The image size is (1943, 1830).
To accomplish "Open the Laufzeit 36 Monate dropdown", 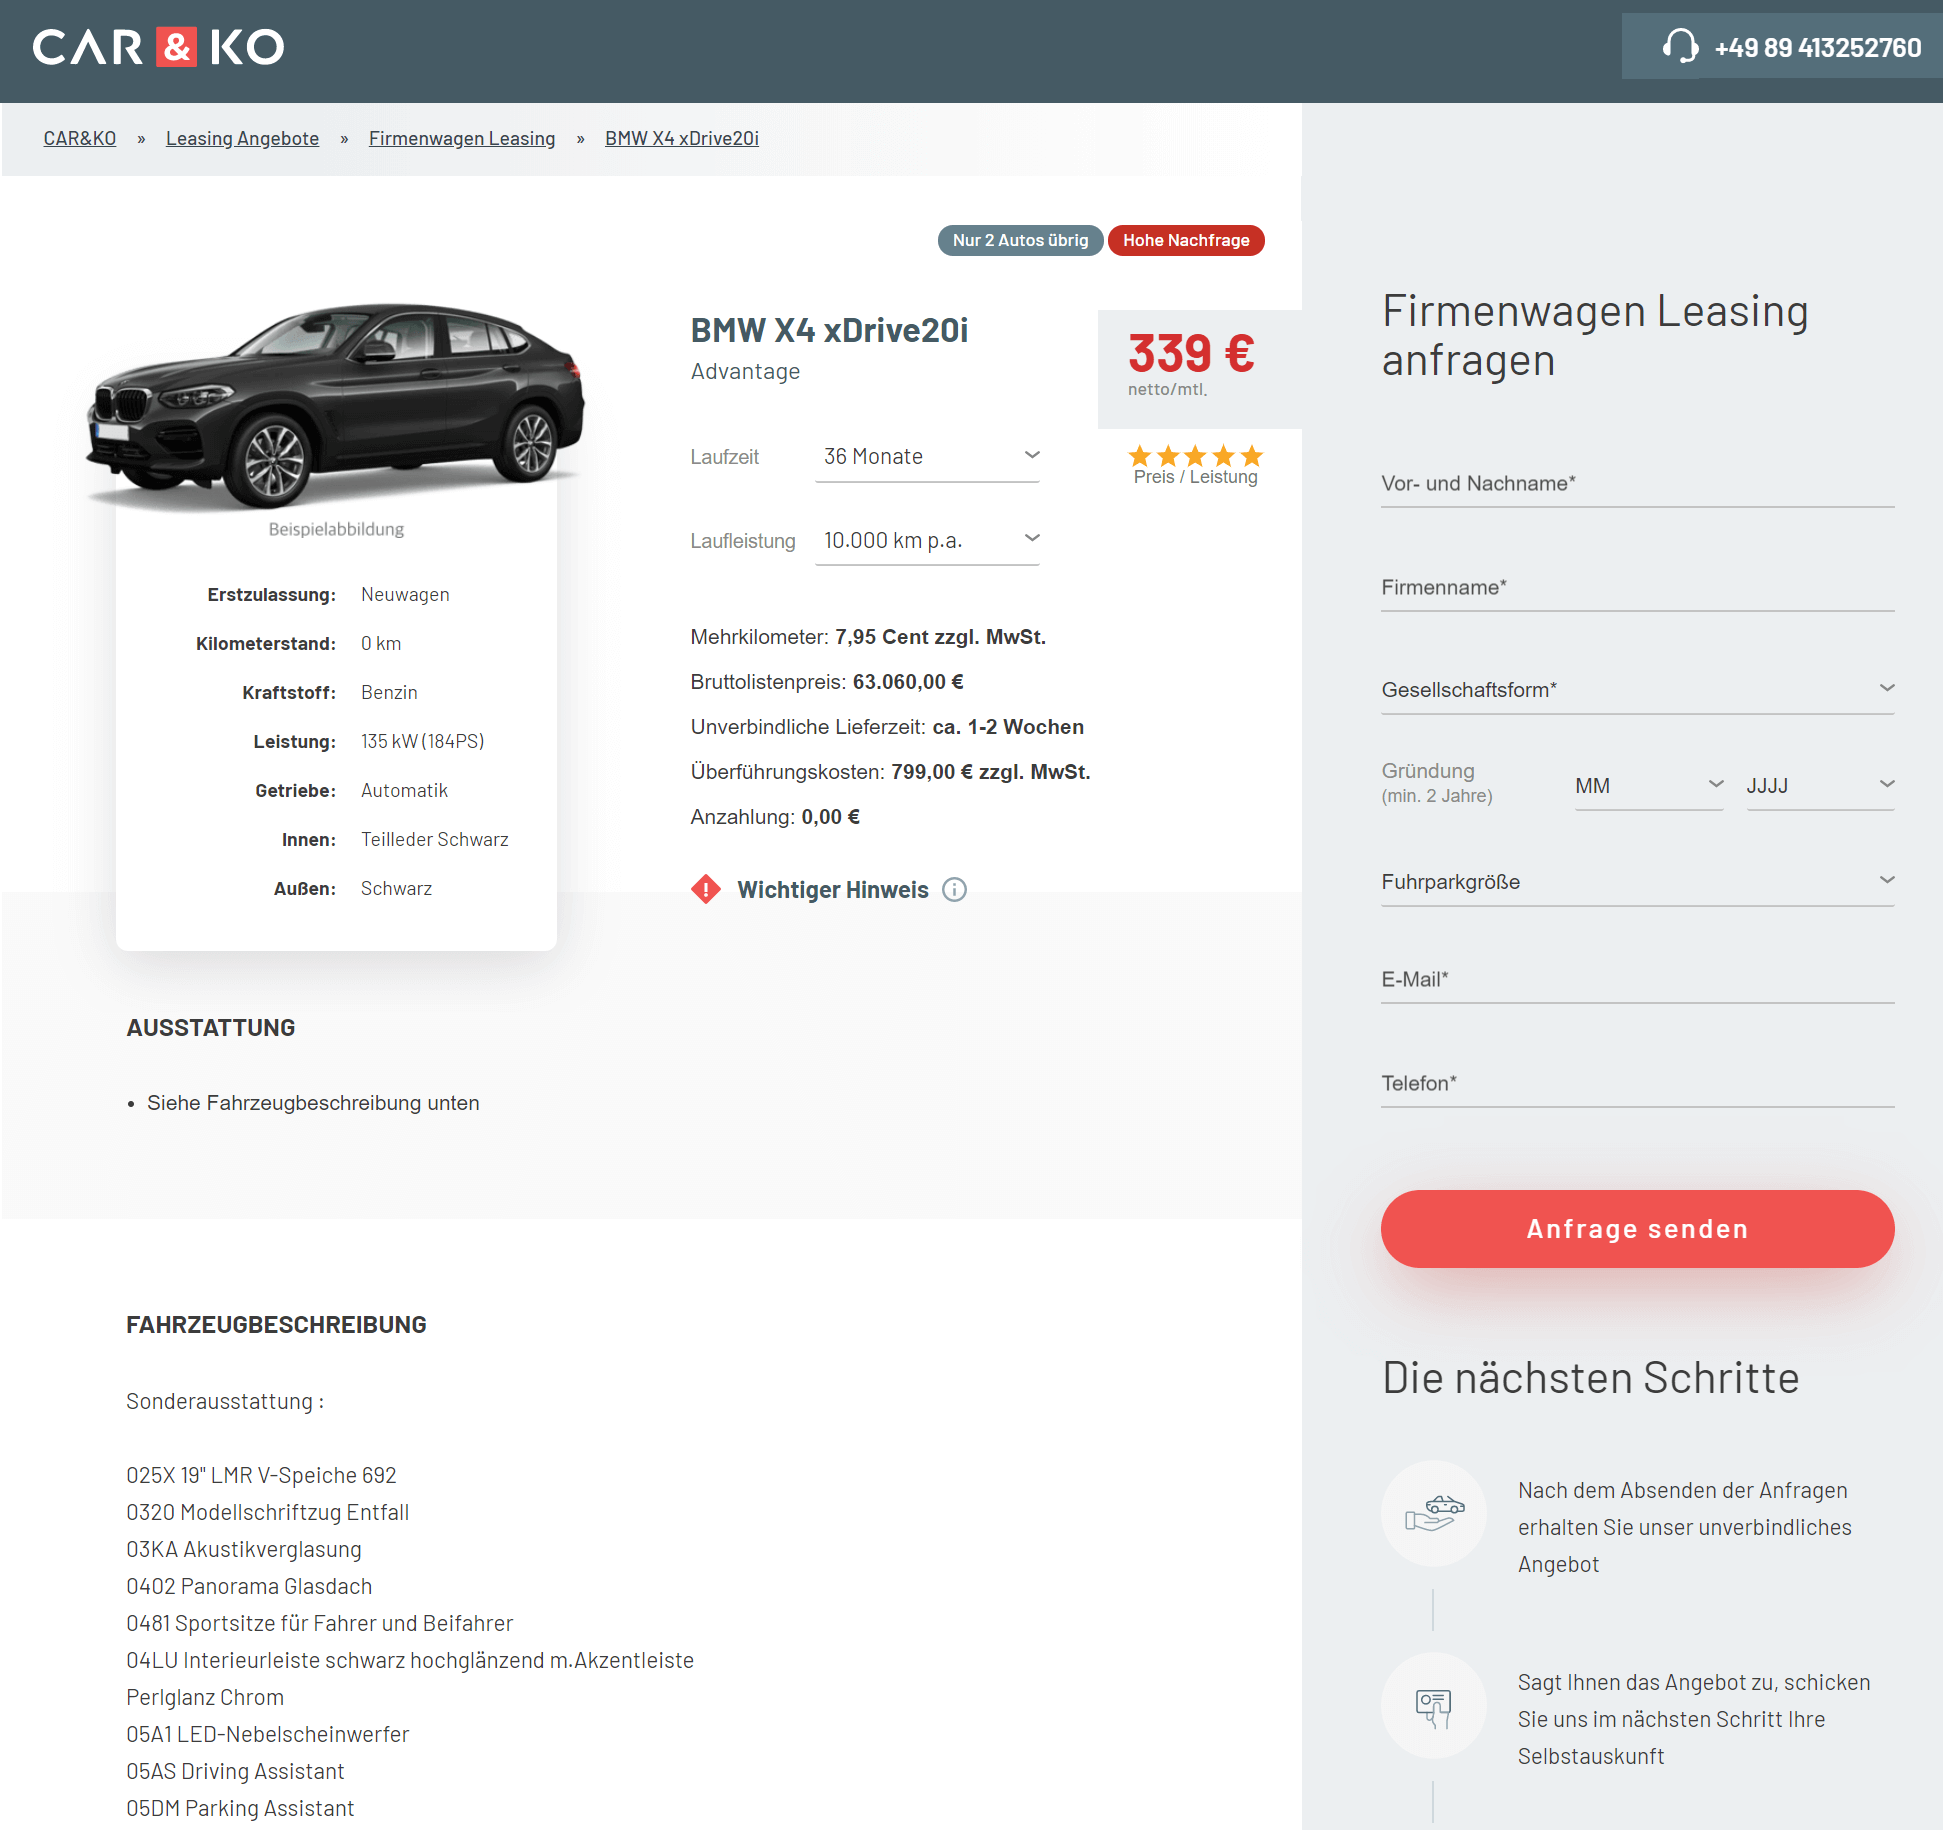I will 927,457.
